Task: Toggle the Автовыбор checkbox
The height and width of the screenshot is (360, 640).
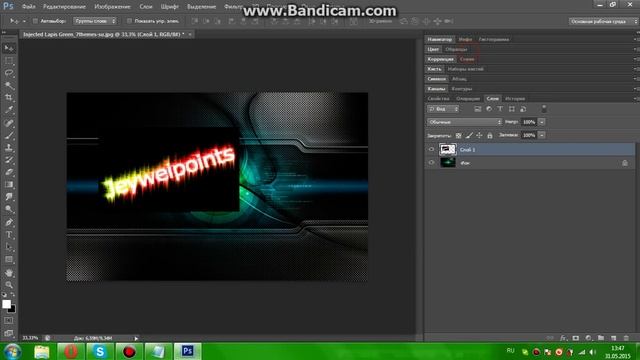Action: [35, 21]
